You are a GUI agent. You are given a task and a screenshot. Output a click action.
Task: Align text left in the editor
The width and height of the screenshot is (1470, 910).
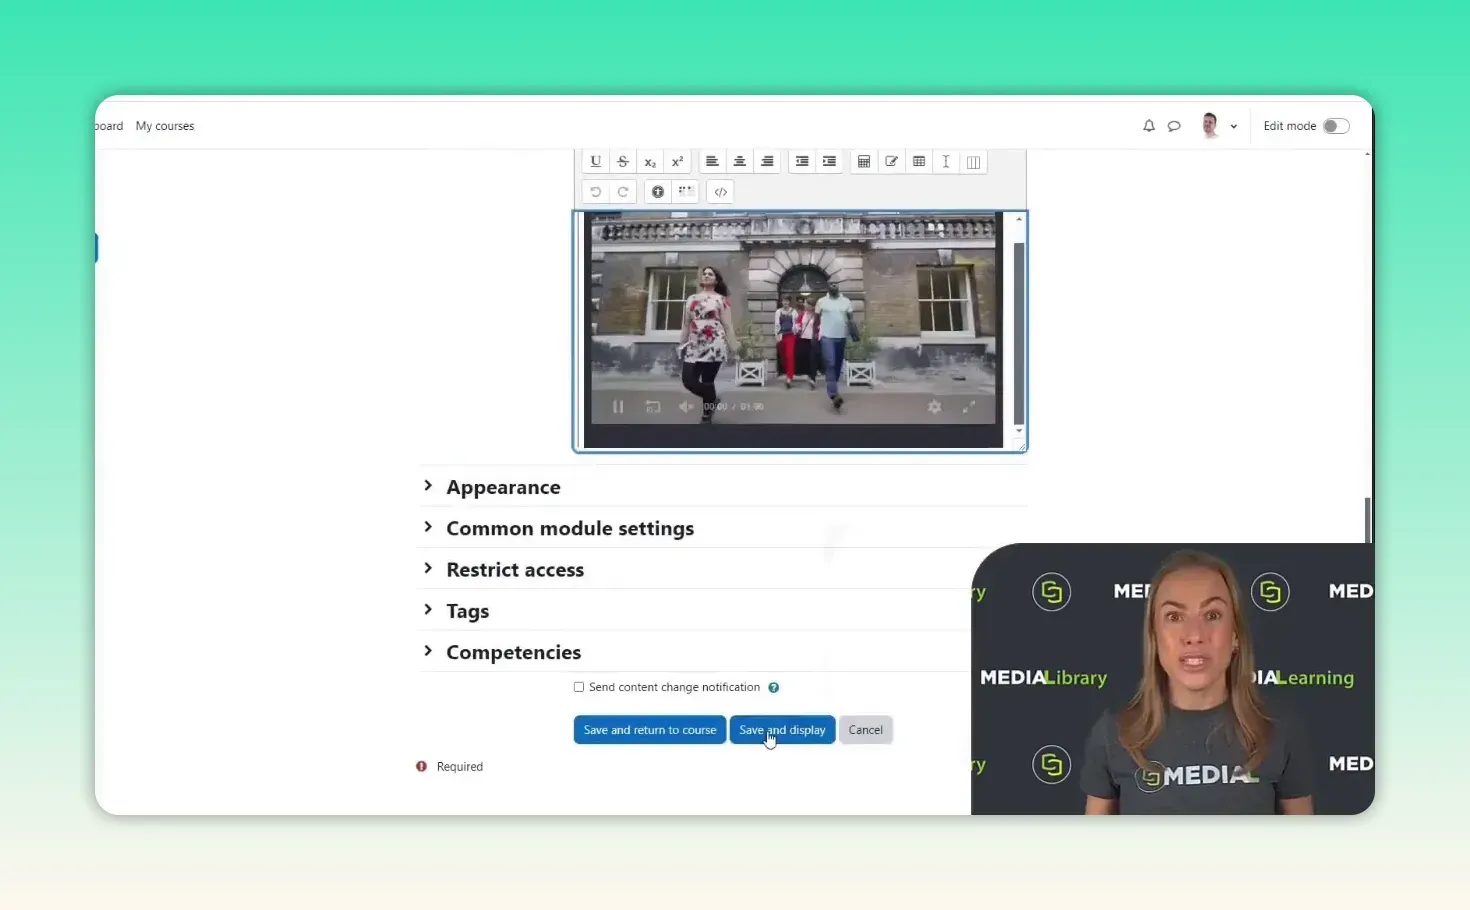[x=712, y=162]
